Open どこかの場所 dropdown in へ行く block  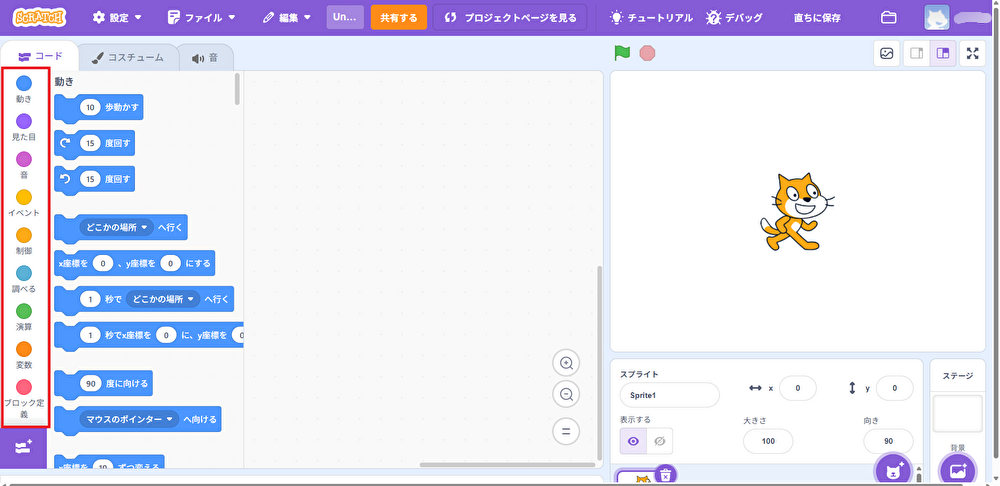(117, 227)
